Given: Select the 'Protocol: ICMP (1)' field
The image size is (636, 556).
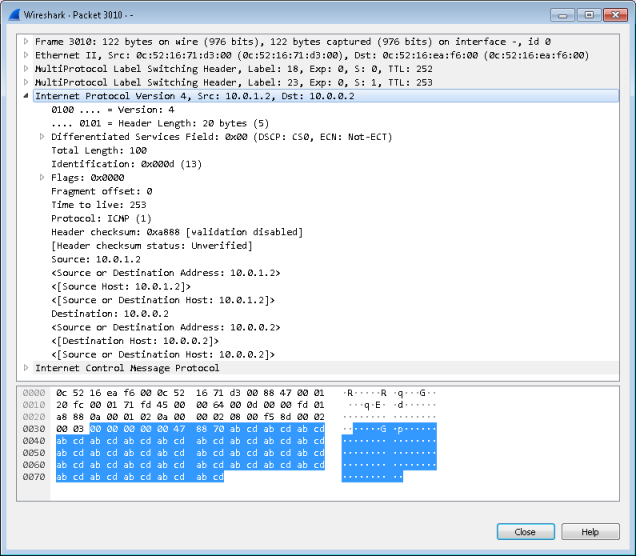Looking at the screenshot, I should 101,218.
